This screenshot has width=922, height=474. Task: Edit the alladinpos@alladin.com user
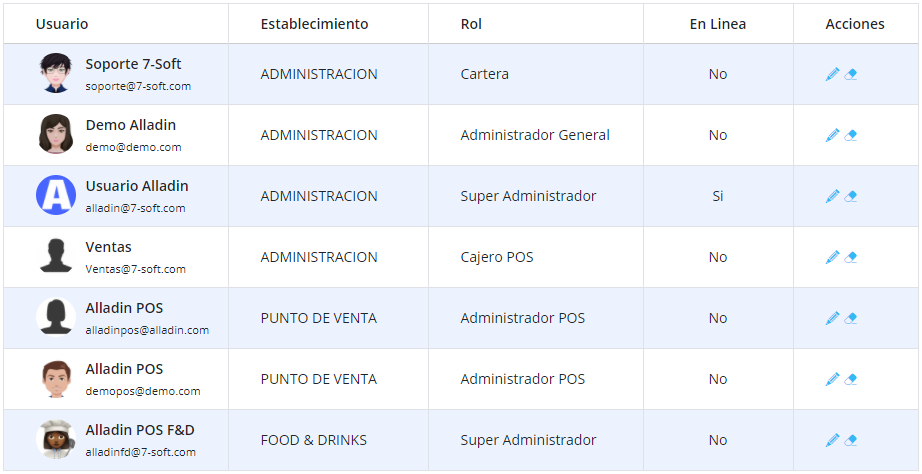click(x=832, y=318)
